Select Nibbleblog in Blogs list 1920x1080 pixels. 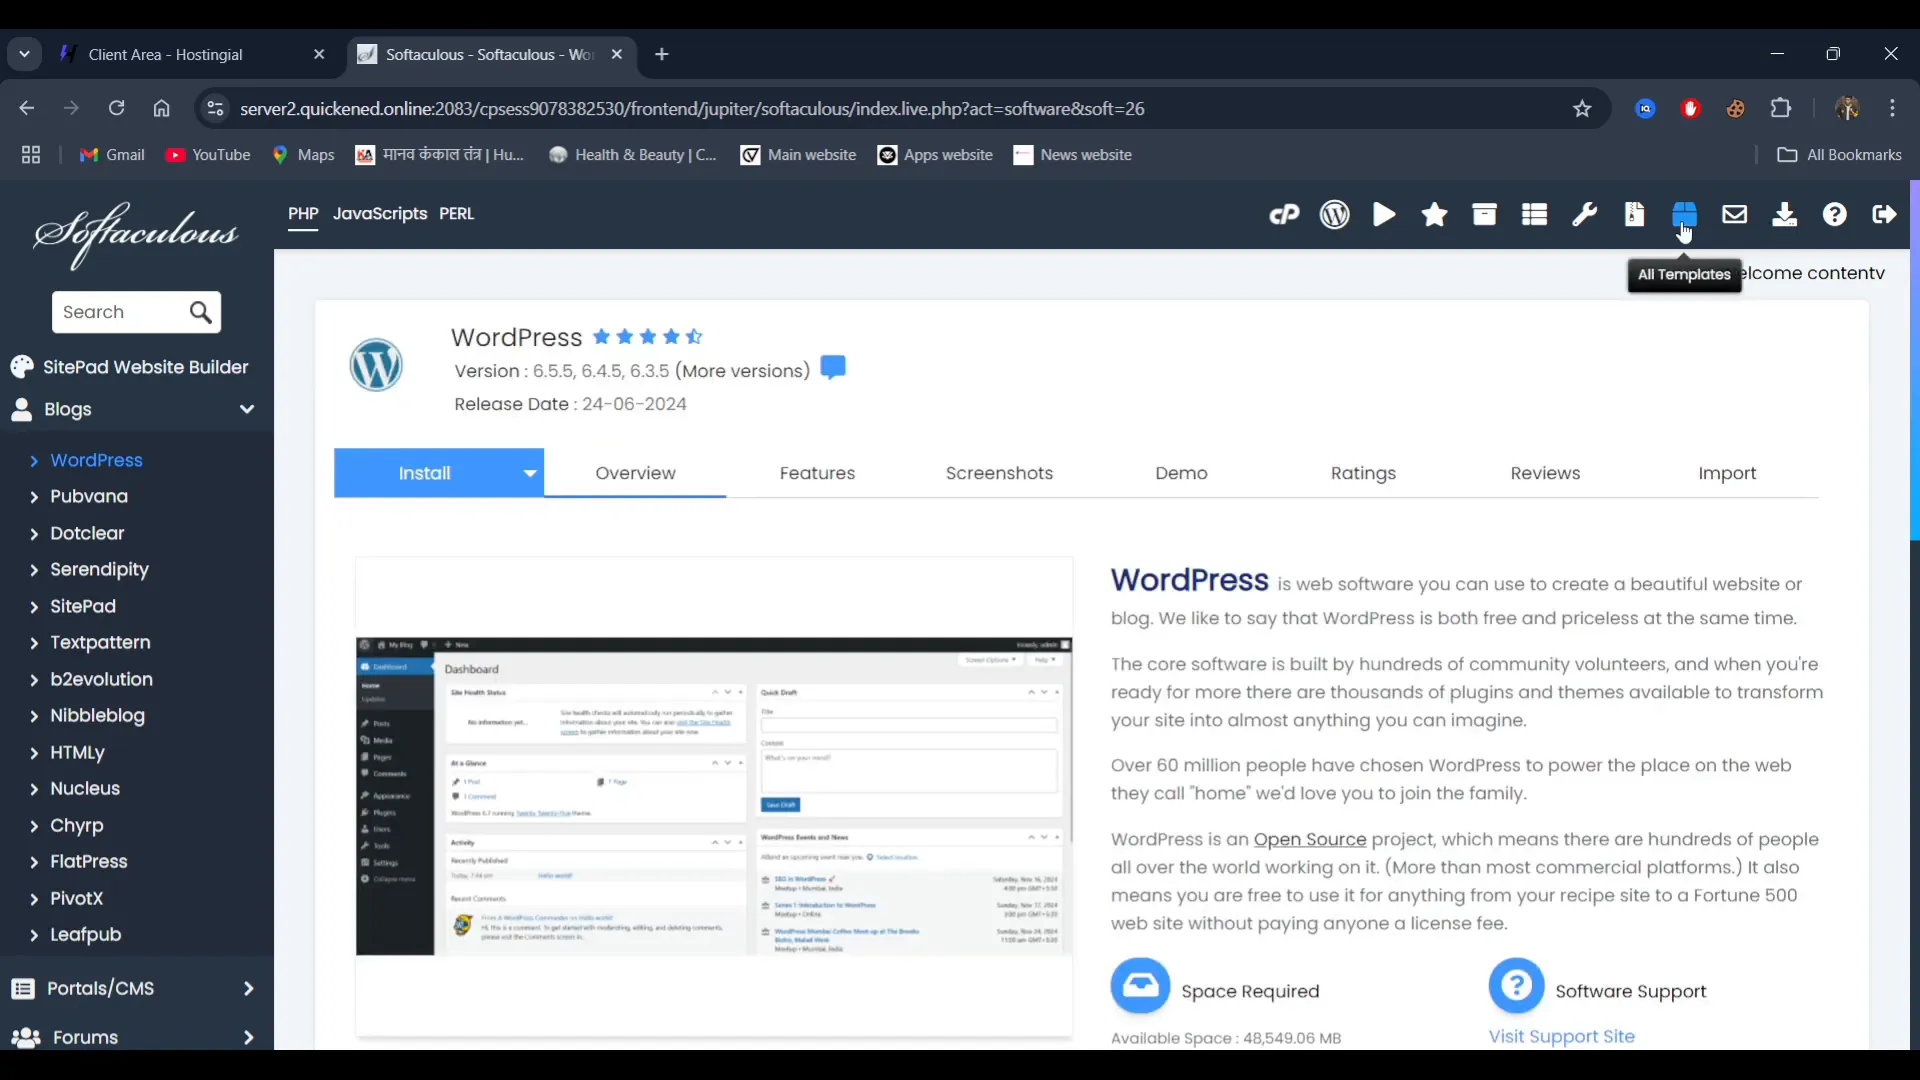coord(97,715)
